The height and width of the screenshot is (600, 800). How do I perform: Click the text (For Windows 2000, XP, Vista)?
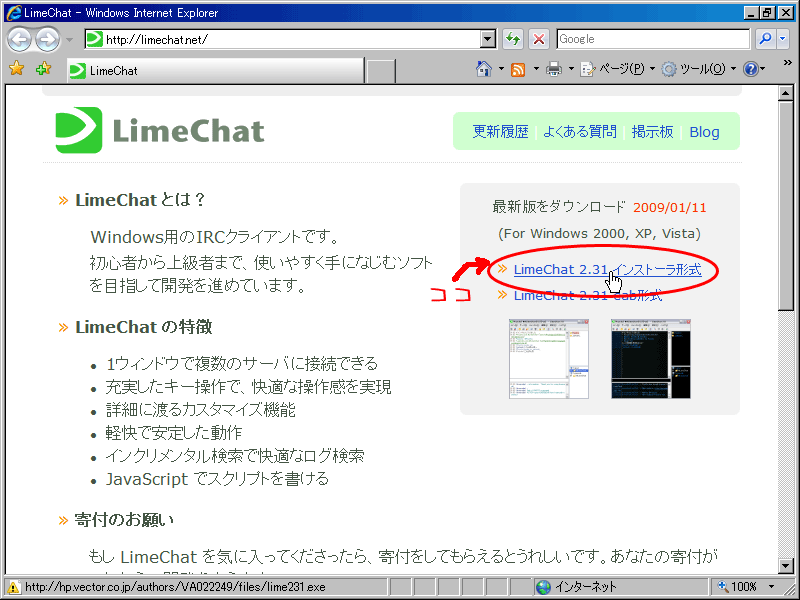point(599,234)
